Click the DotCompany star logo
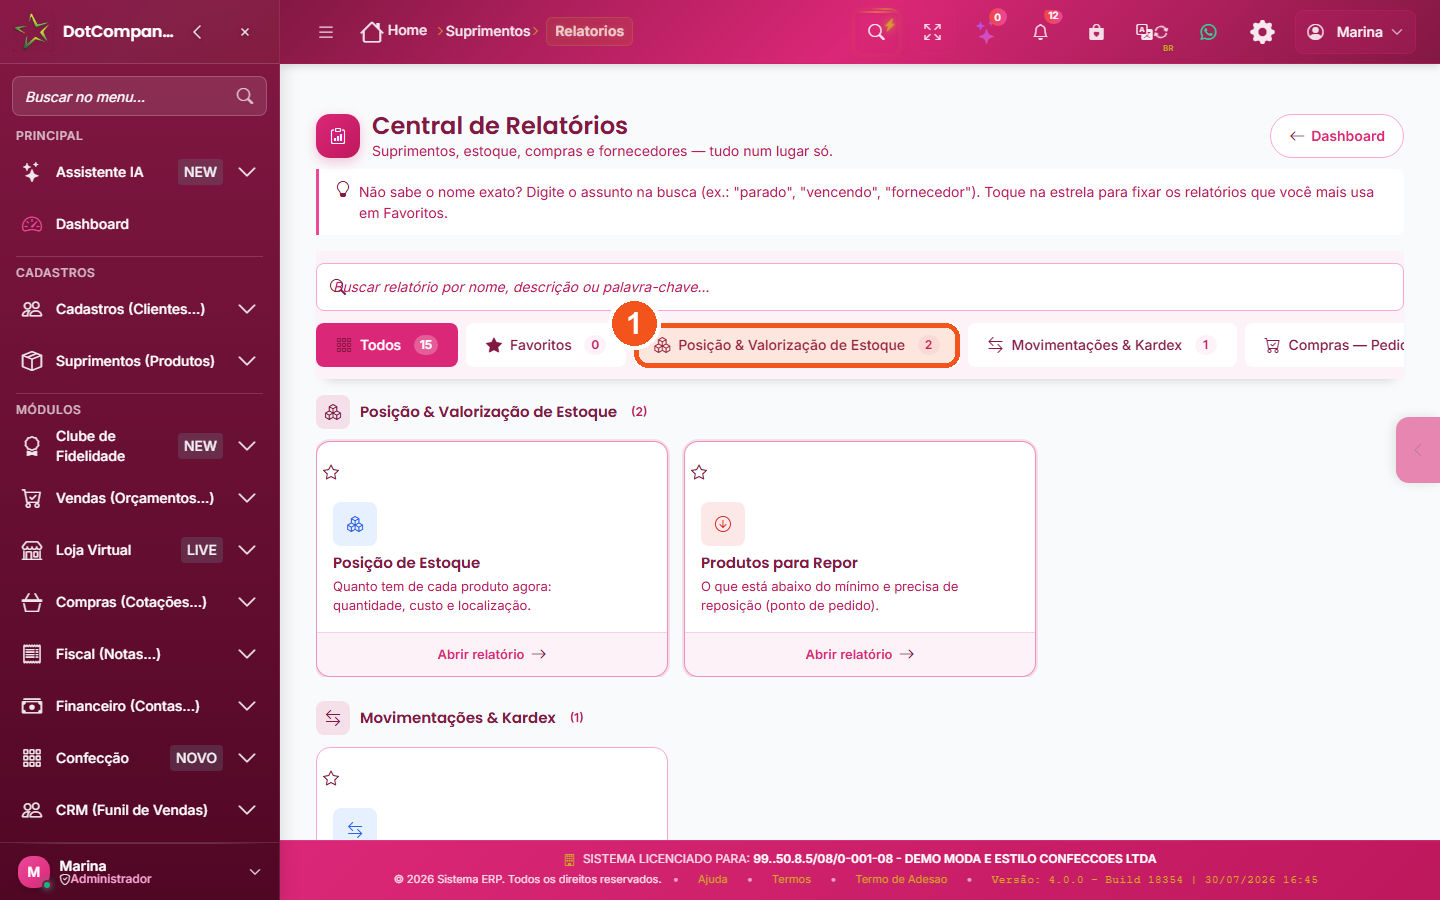The height and width of the screenshot is (900, 1440). pyautogui.click(x=32, y=31)
